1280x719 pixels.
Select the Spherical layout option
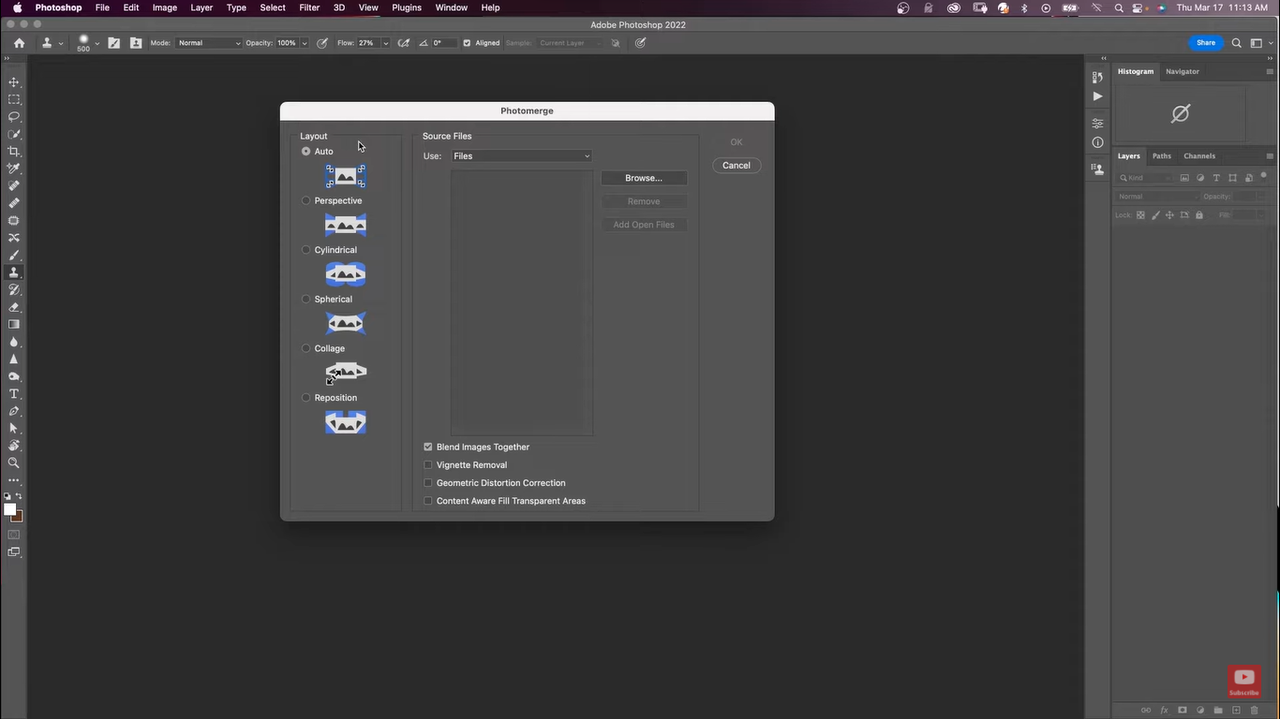(306, 299)
